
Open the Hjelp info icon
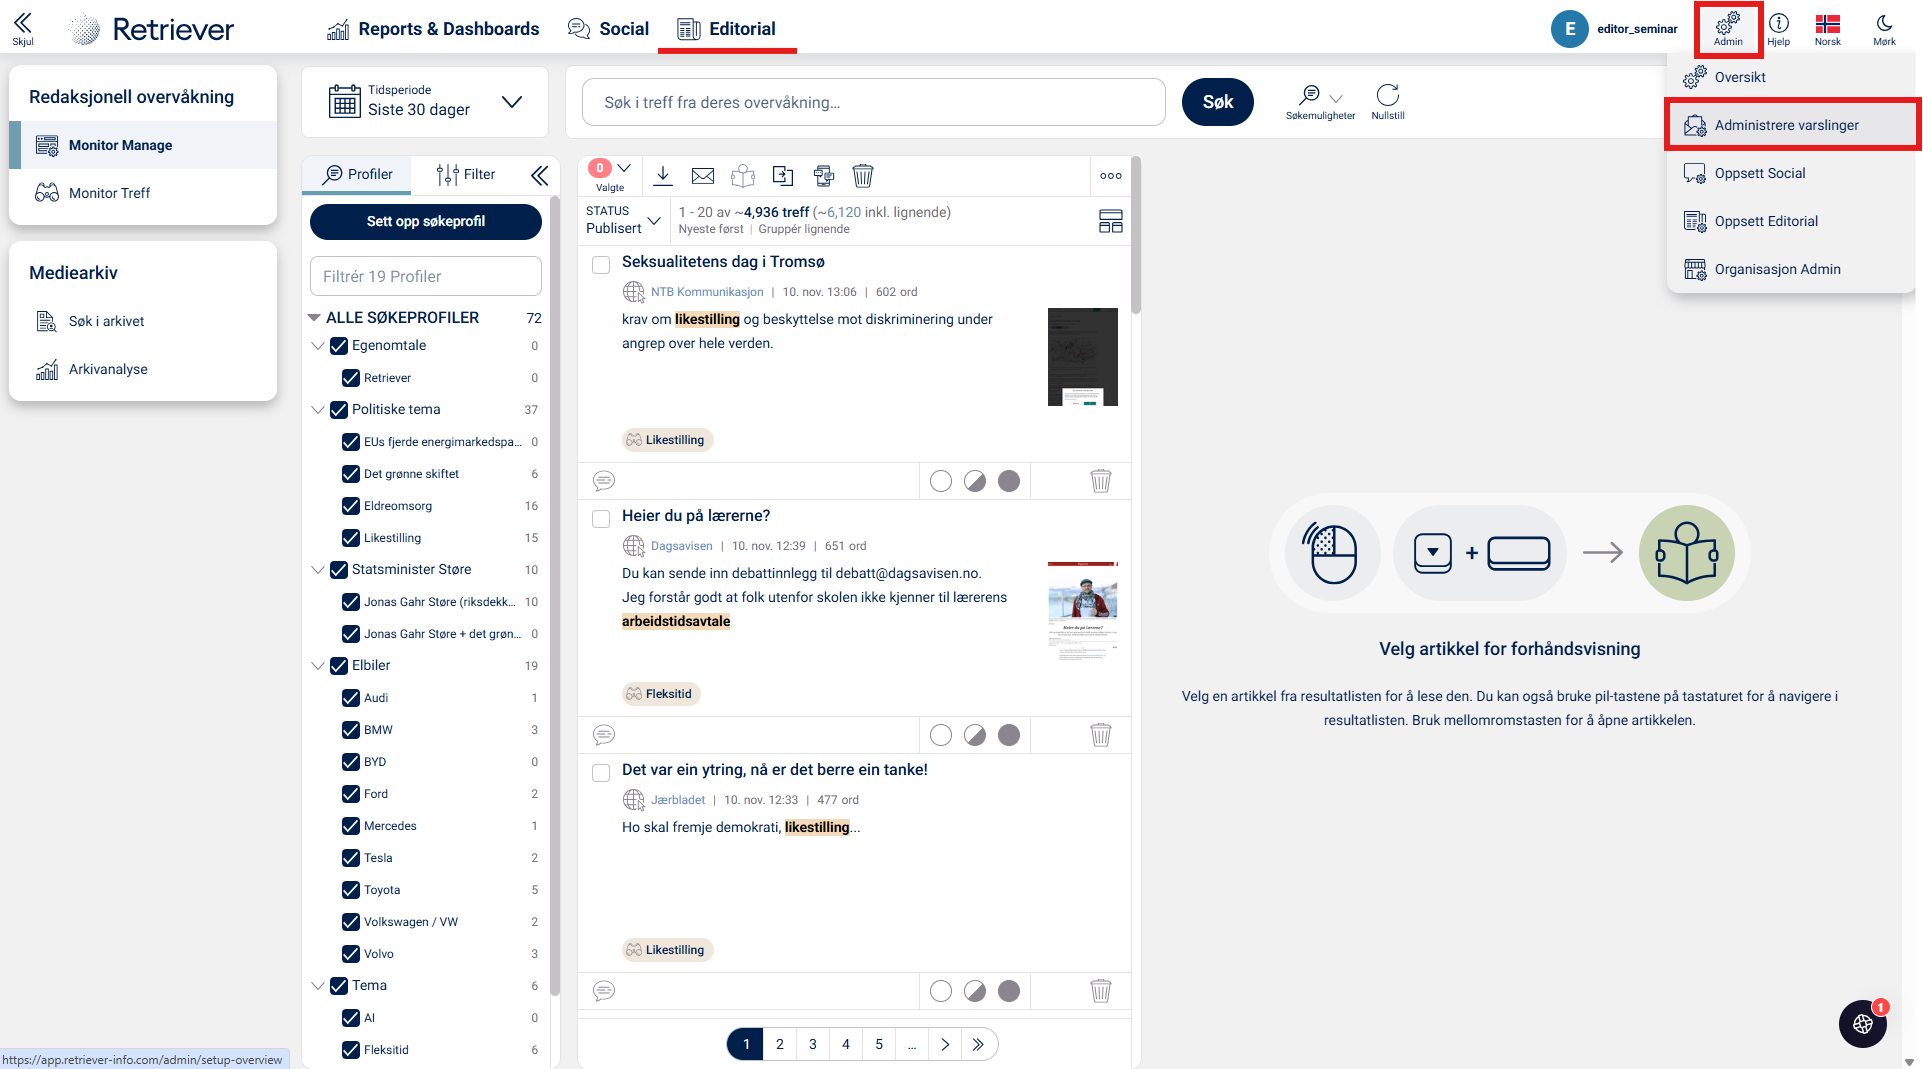pyautogui.click(x=1779, y=28)
